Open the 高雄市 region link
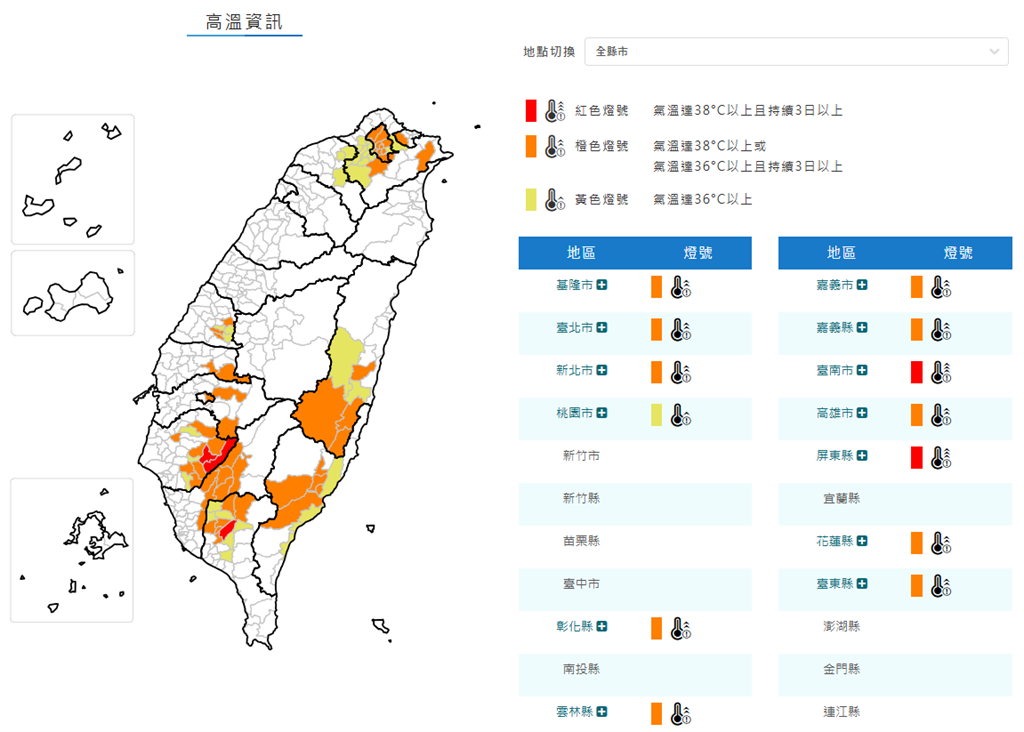1024x732 pixels. tap(835, 413)
